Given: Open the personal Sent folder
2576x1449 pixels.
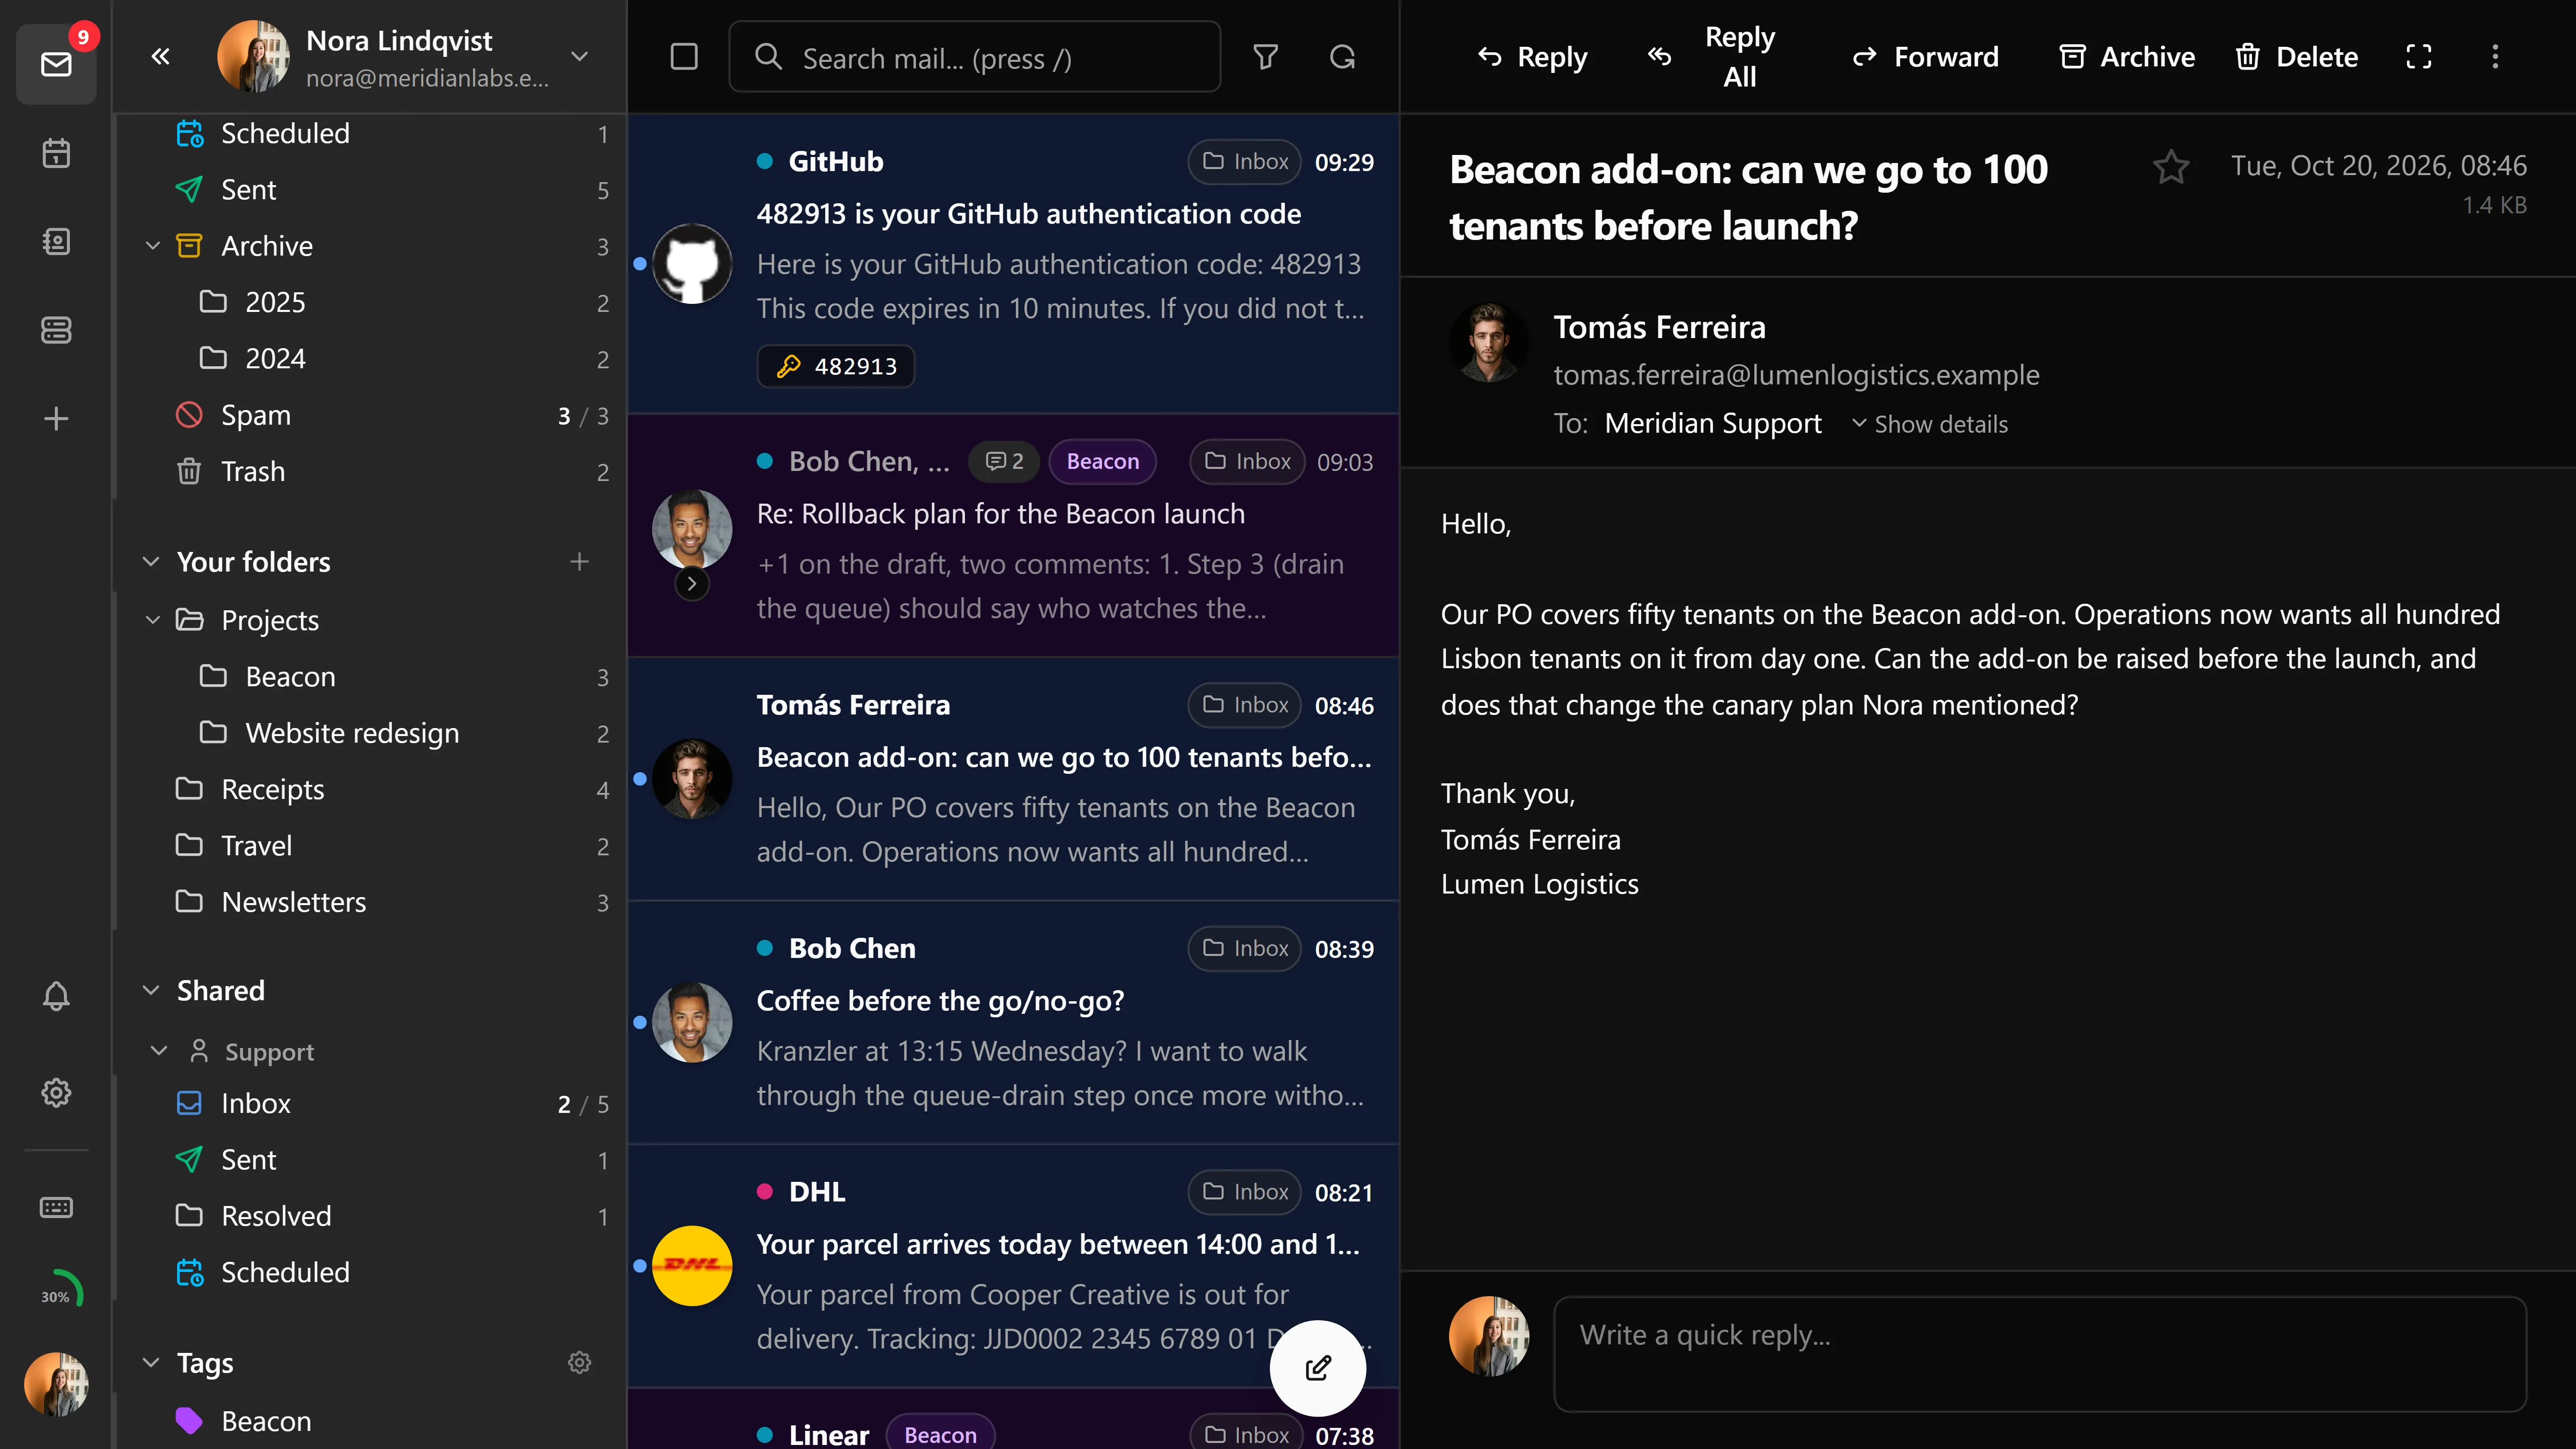Looking at the screenshot, I should tap(370, 190).
